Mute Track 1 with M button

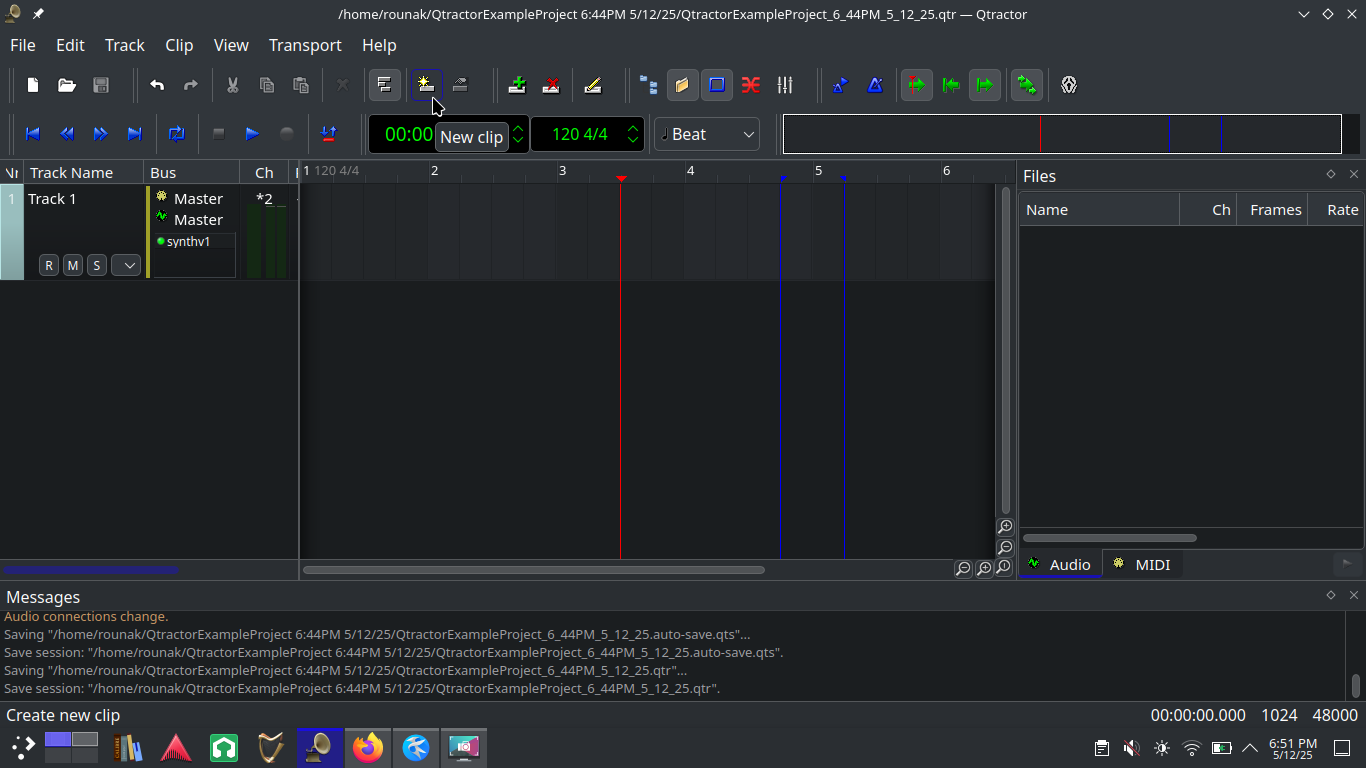click(x=72, y=265)
